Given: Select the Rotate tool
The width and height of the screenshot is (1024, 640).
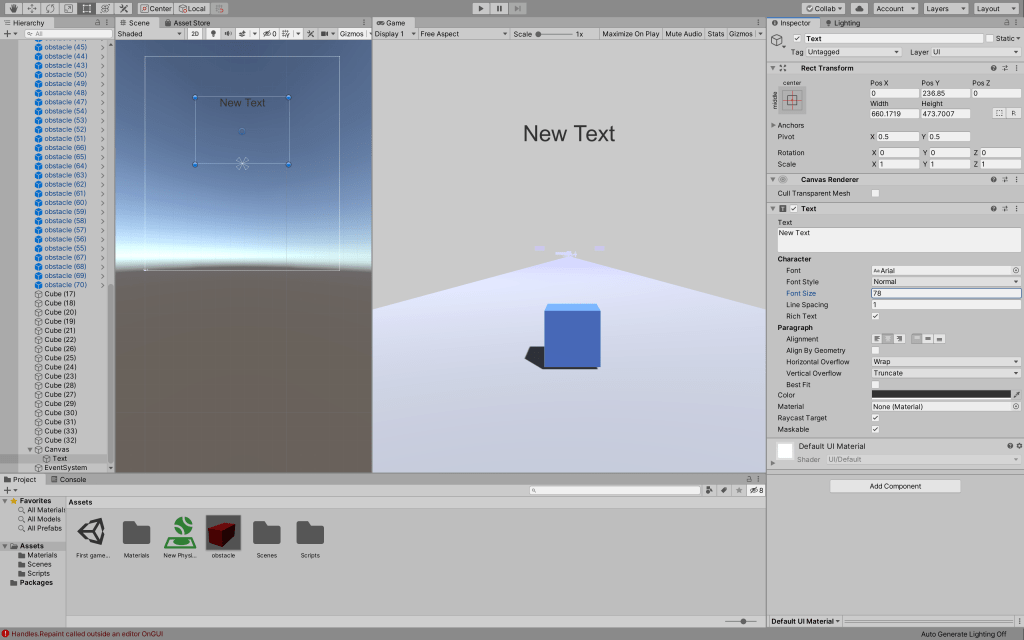Looking at the screenshot, I should point(49,8).
